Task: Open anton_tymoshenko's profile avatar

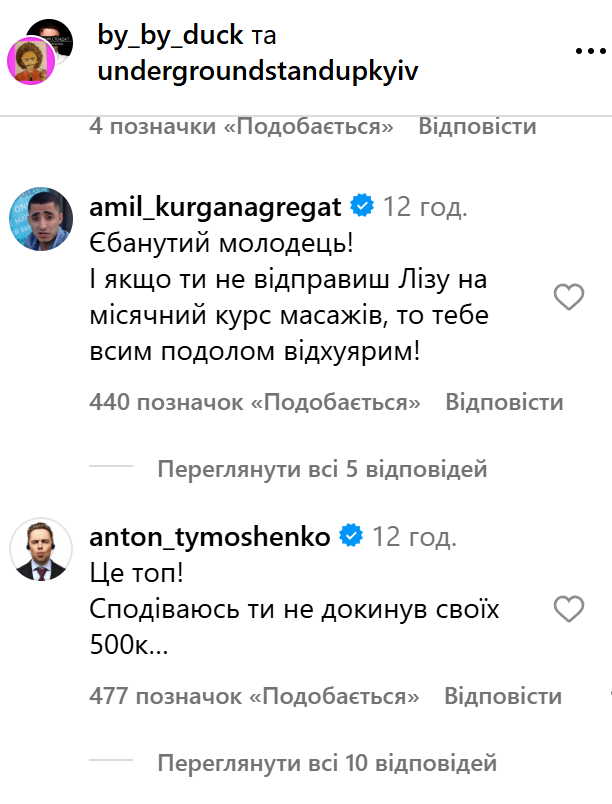Action: pyautogui.click(x=41, y=547)
